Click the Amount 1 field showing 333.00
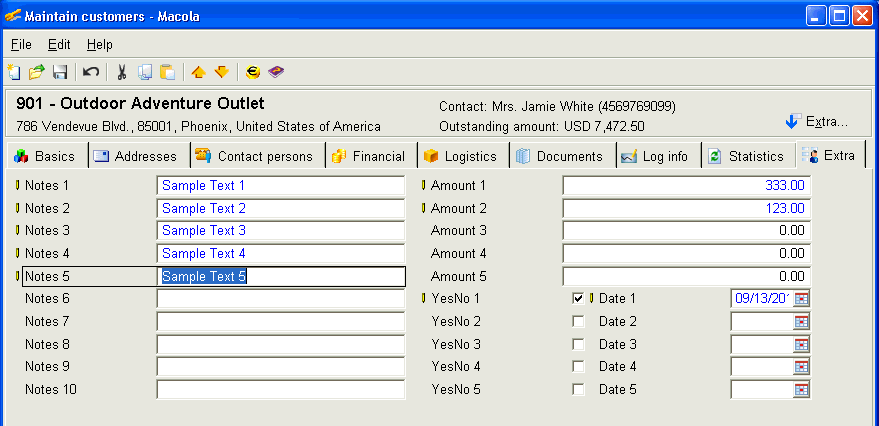The image size is (879, 426). [687, 186]
